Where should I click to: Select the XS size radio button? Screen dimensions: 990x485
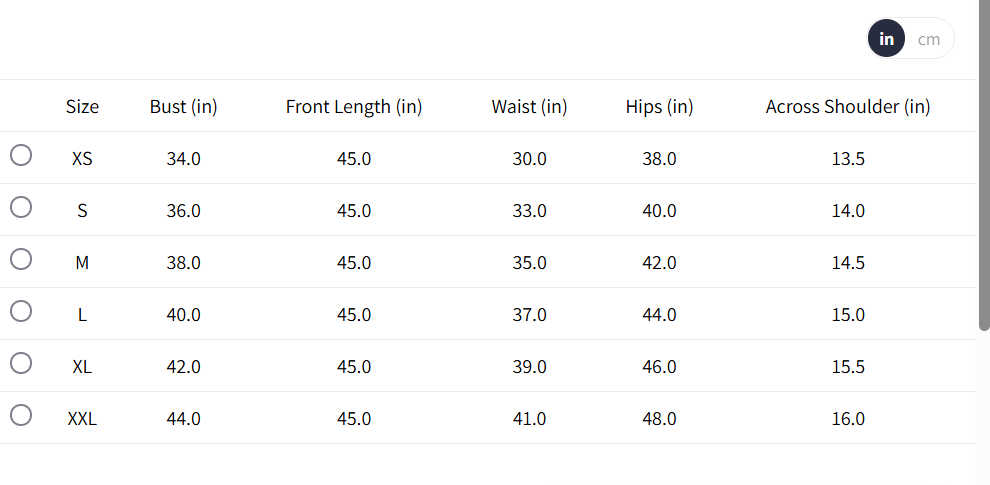21,155
